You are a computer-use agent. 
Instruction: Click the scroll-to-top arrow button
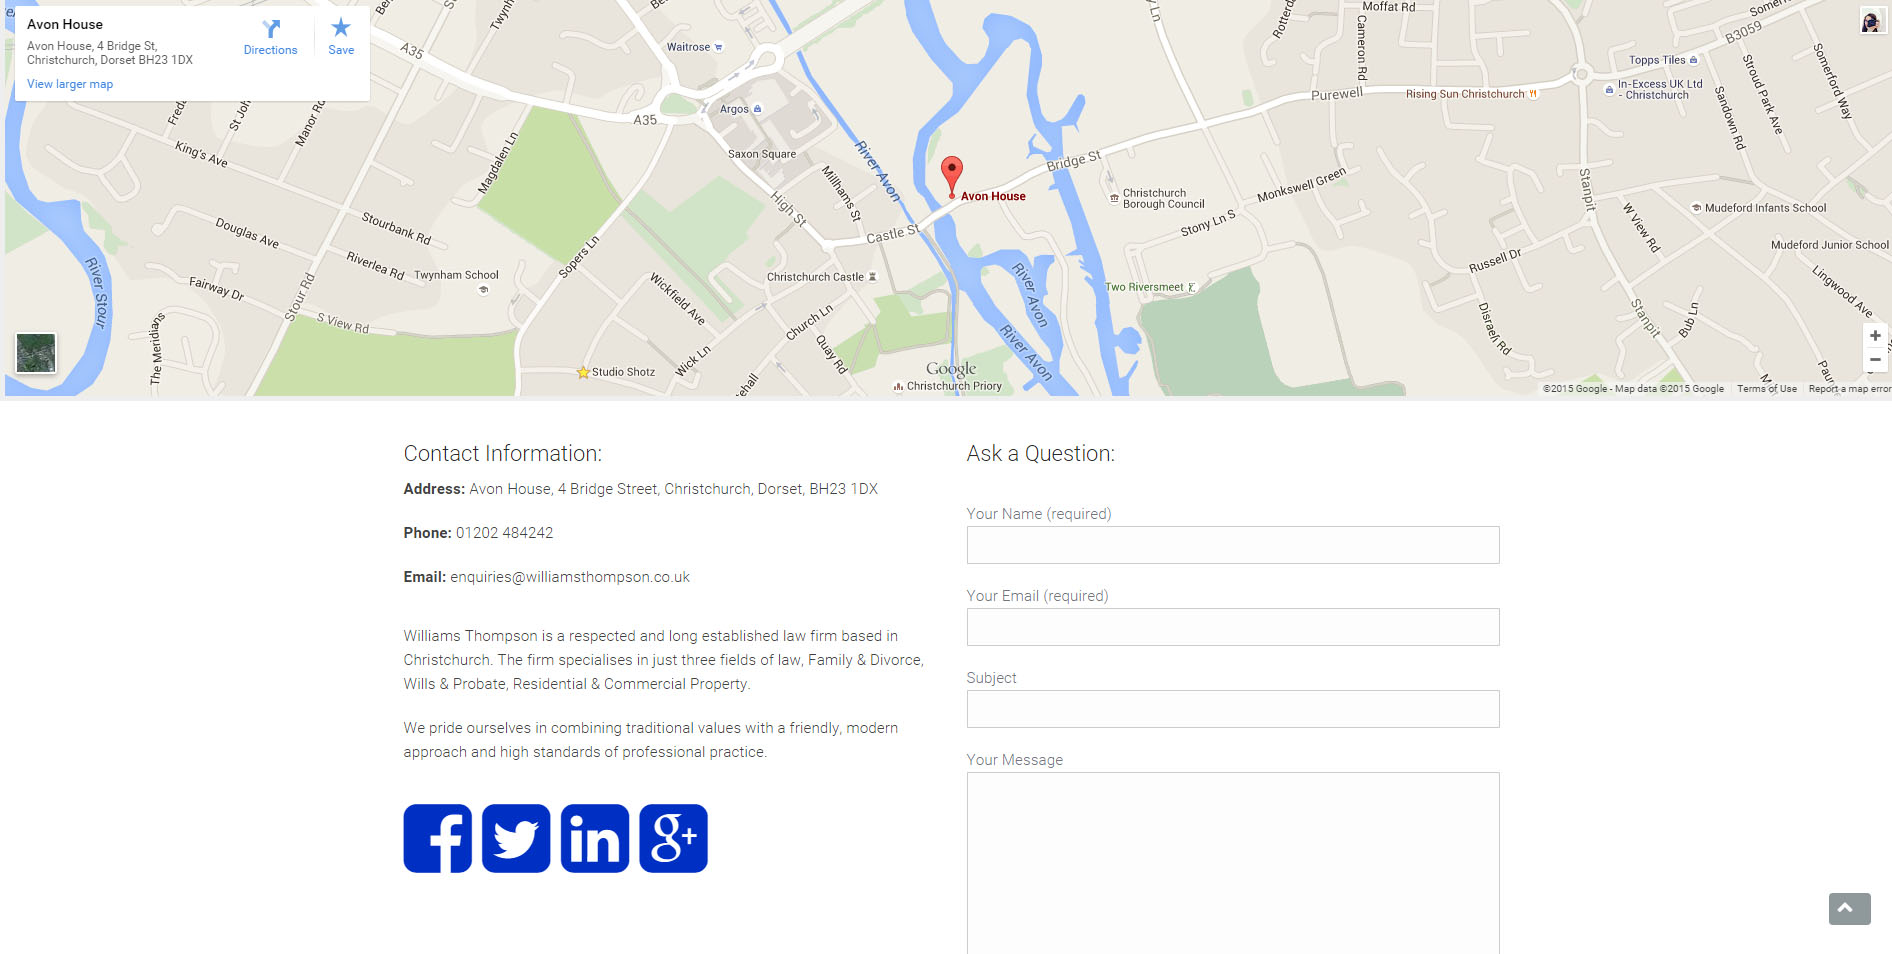1849,908
